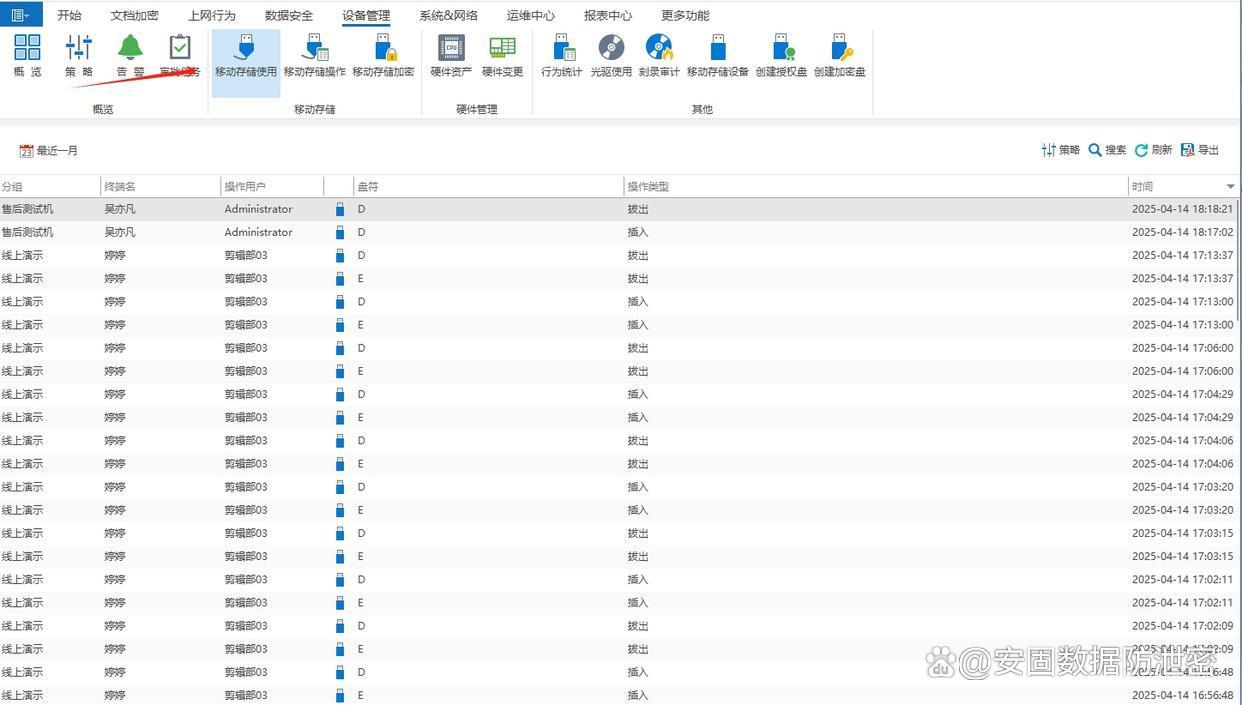Click the sort arrow on 时间 column
The width and height of the screenshot is (1242, 705).
(x=1230, y=187)
